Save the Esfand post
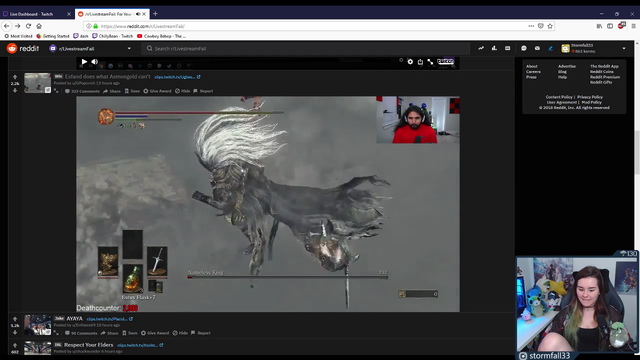This screenshot has height=360, width=640. (132, 91)
